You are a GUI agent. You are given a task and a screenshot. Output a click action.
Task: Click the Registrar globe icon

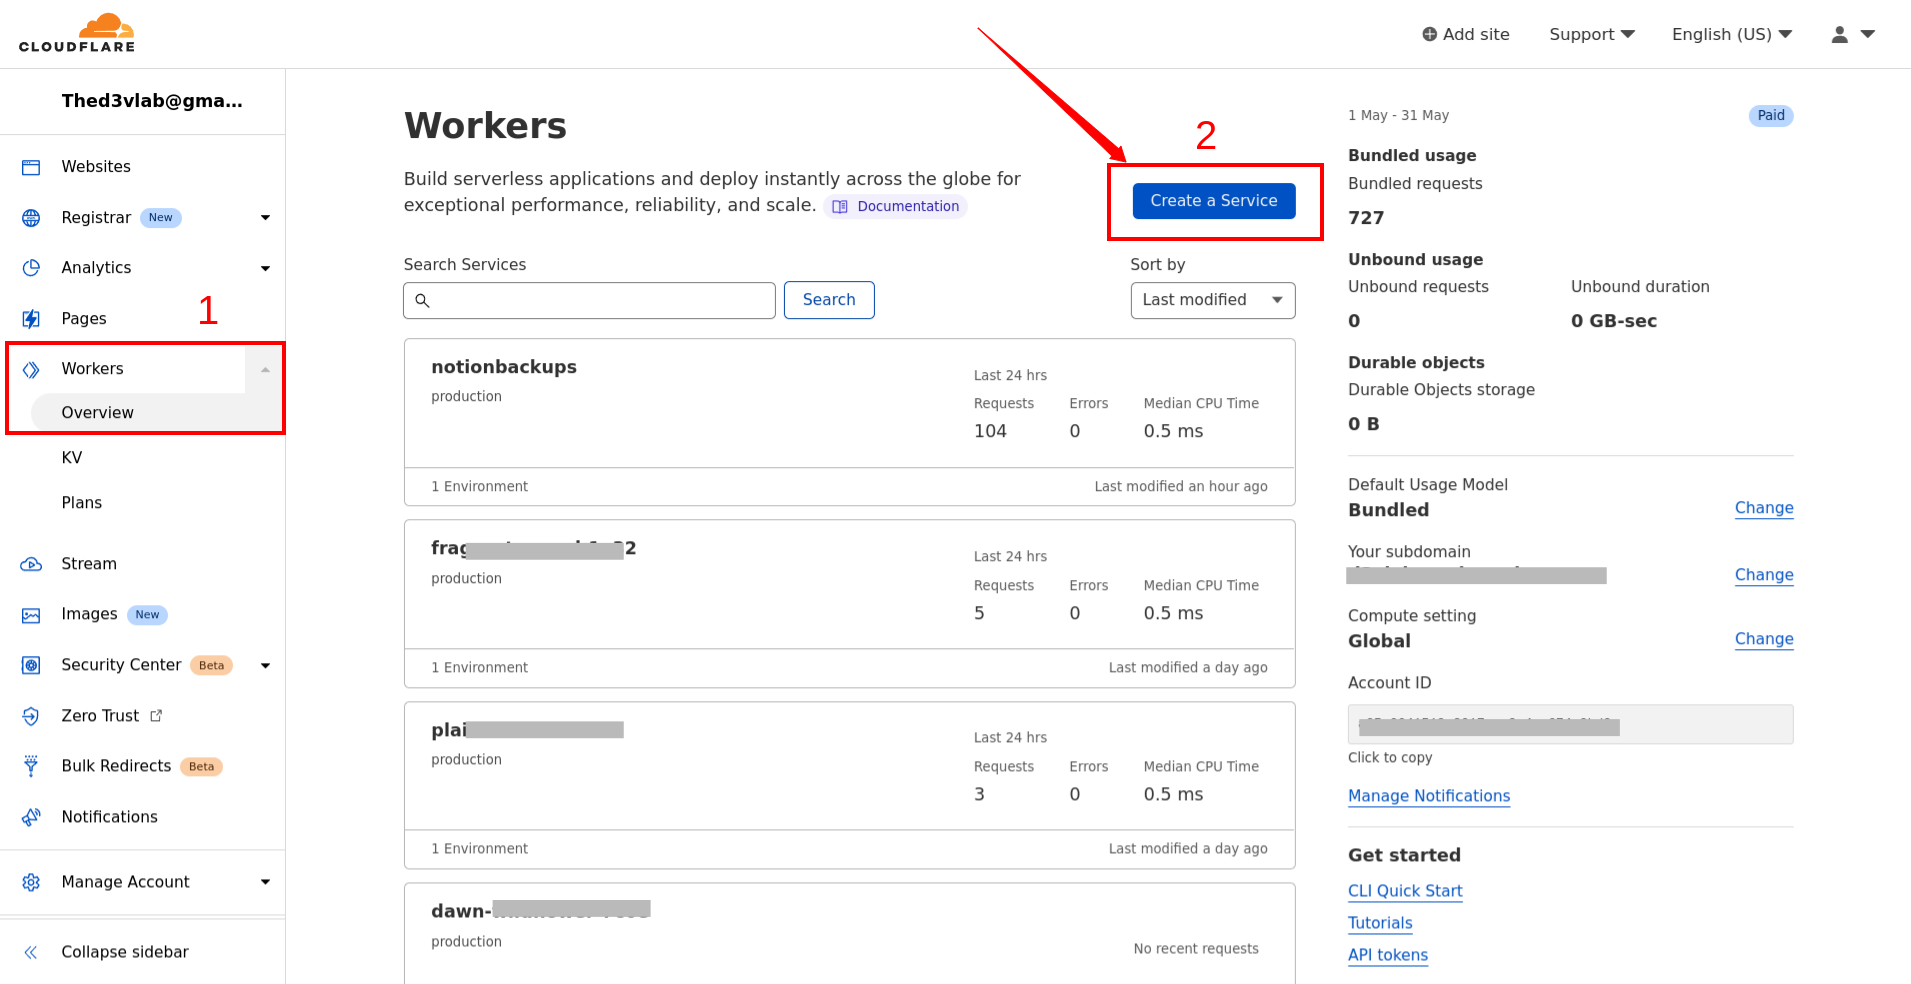[31, 218]
